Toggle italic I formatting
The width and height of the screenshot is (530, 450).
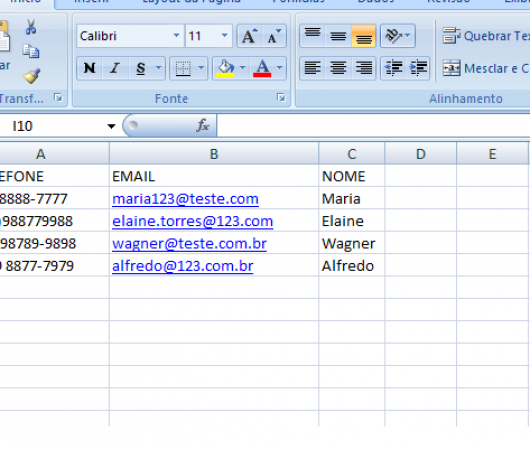[115, 68]
